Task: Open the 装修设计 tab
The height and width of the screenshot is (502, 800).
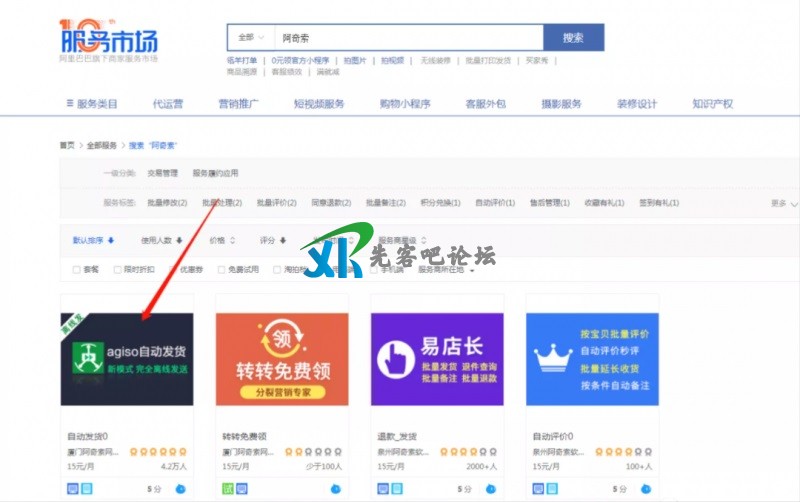Action: pyautogui.click(x=637, y=104)
